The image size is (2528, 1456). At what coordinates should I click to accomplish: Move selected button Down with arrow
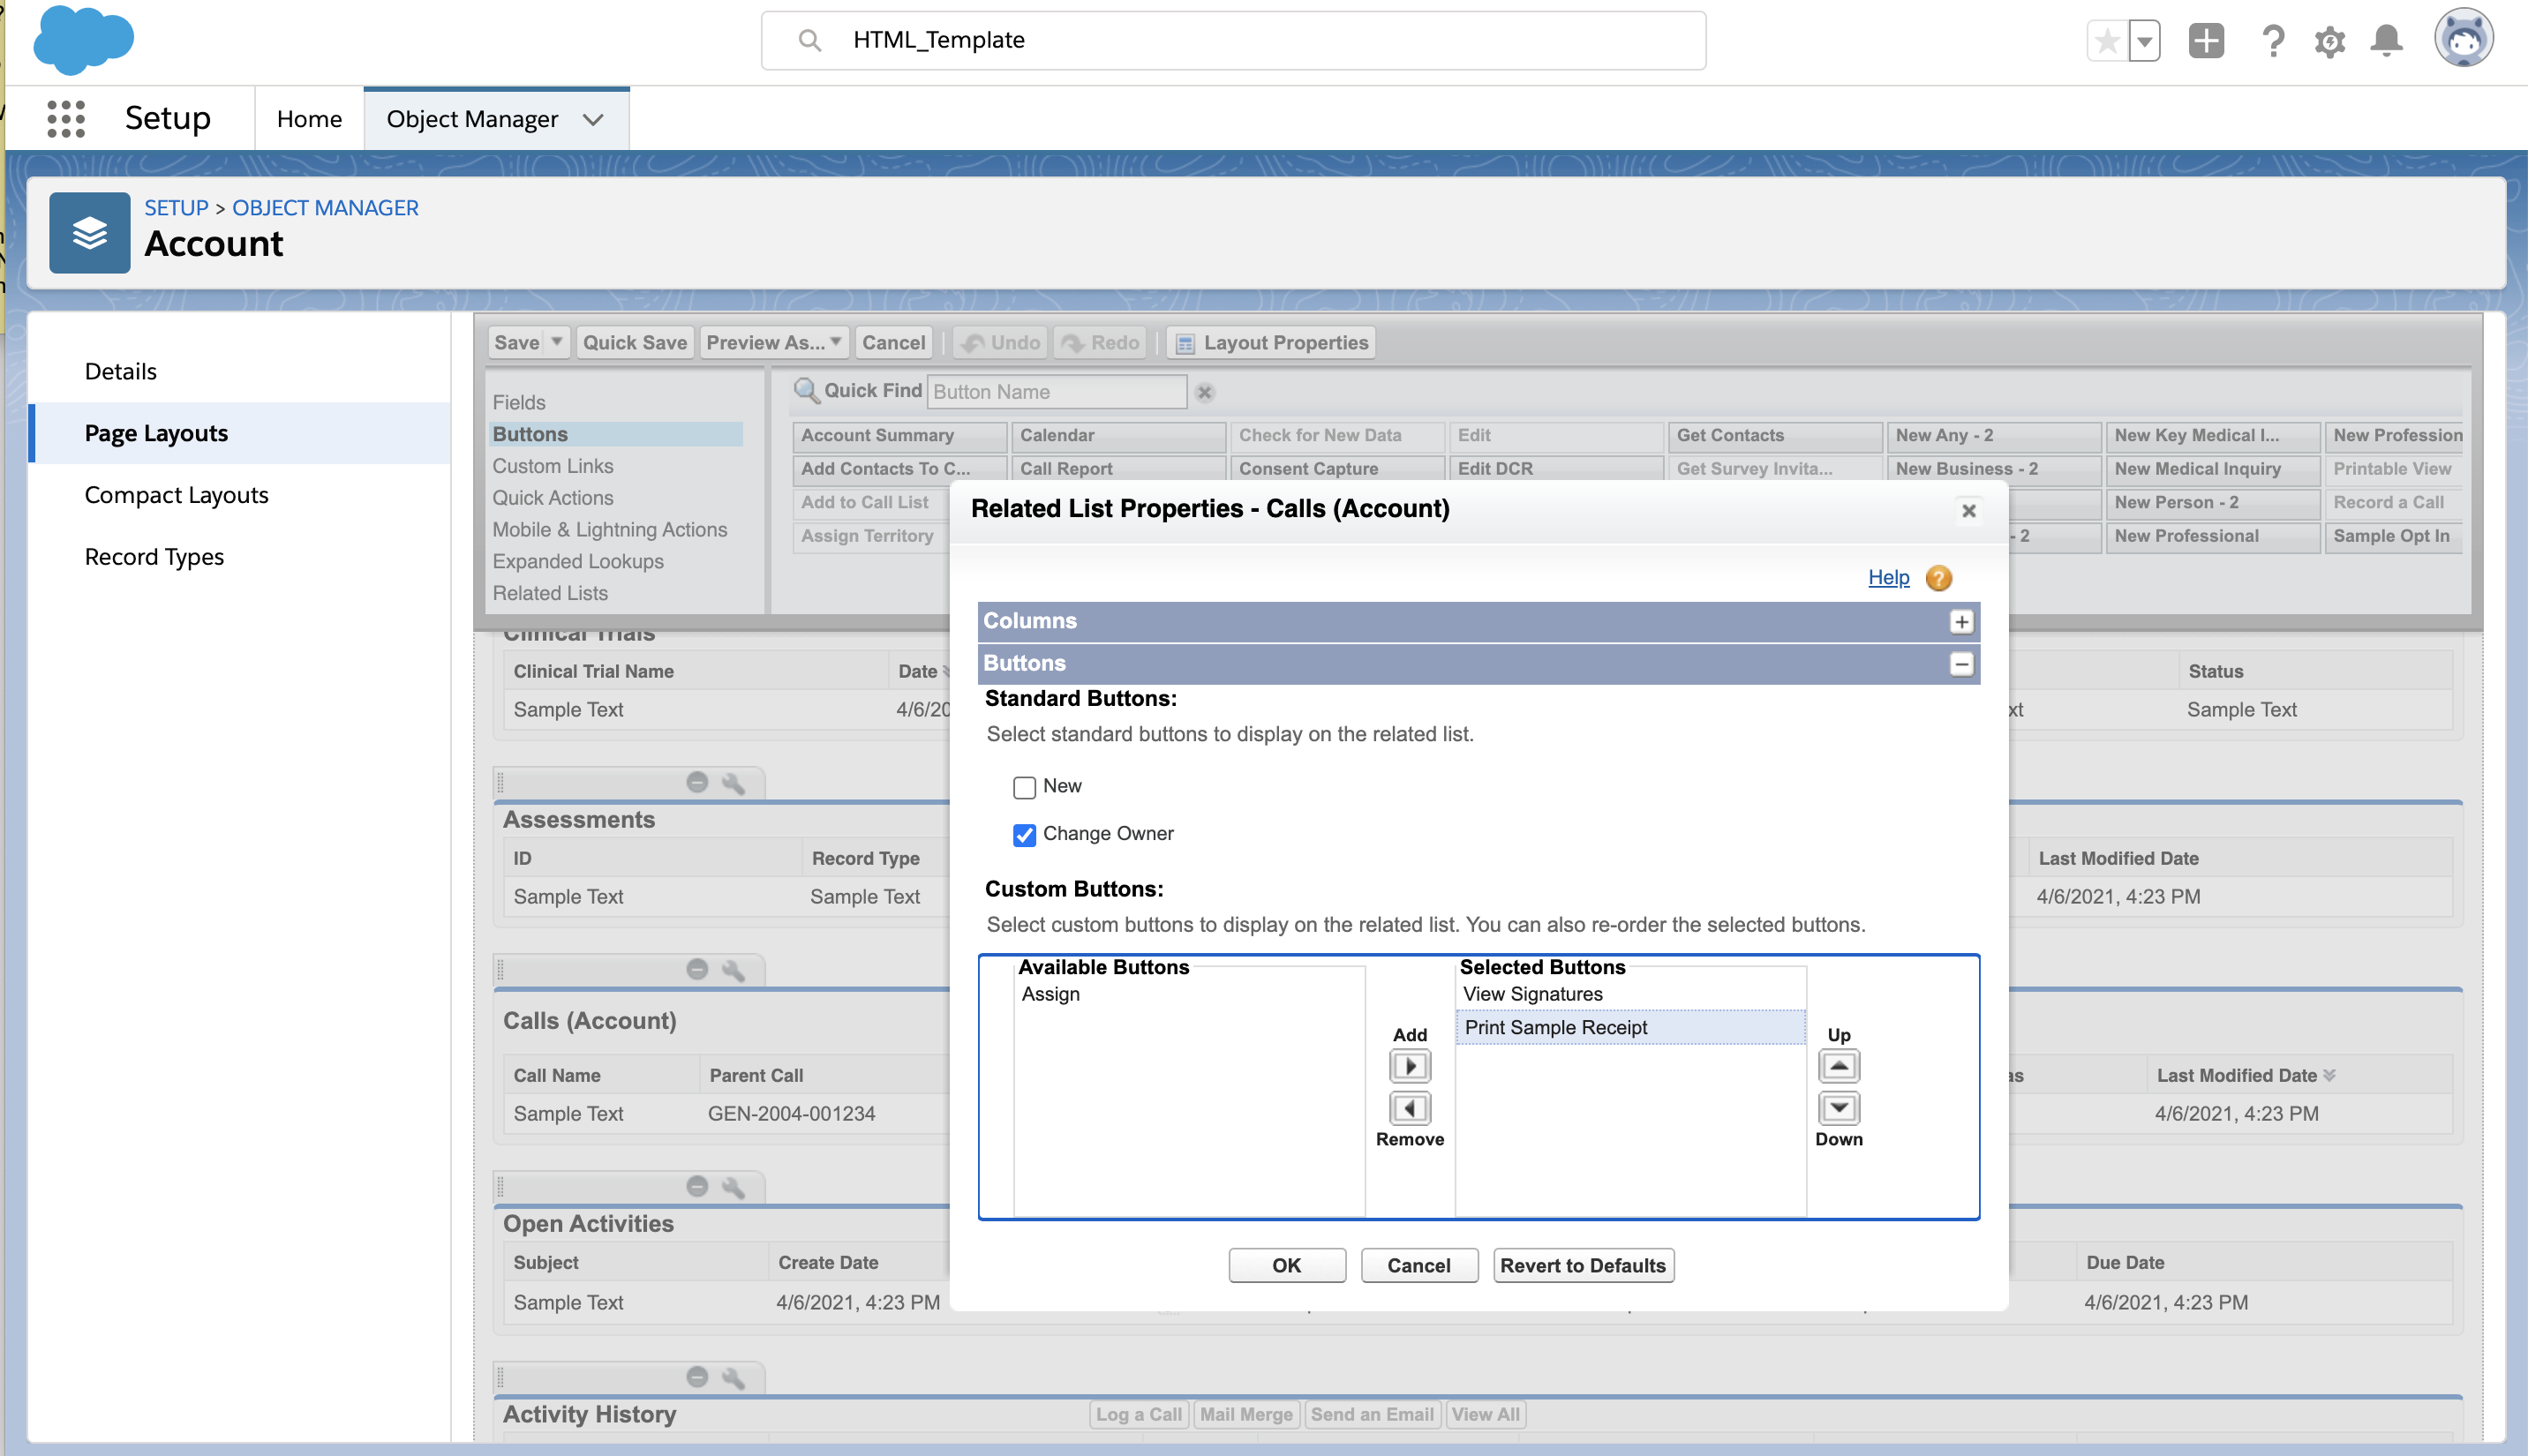point(1838,1108)
